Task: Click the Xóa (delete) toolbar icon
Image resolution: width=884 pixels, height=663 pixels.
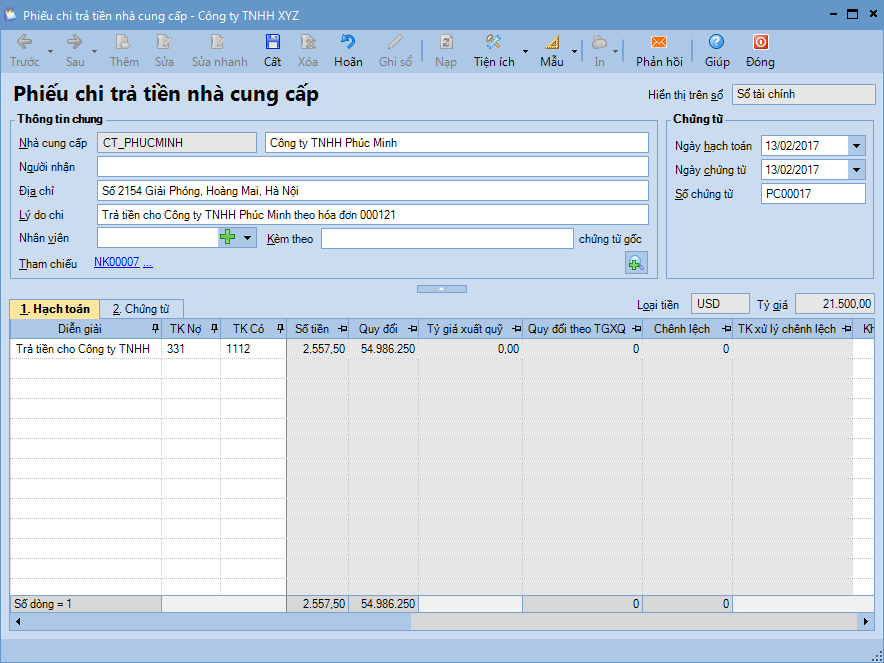Action: click(308, 50)
